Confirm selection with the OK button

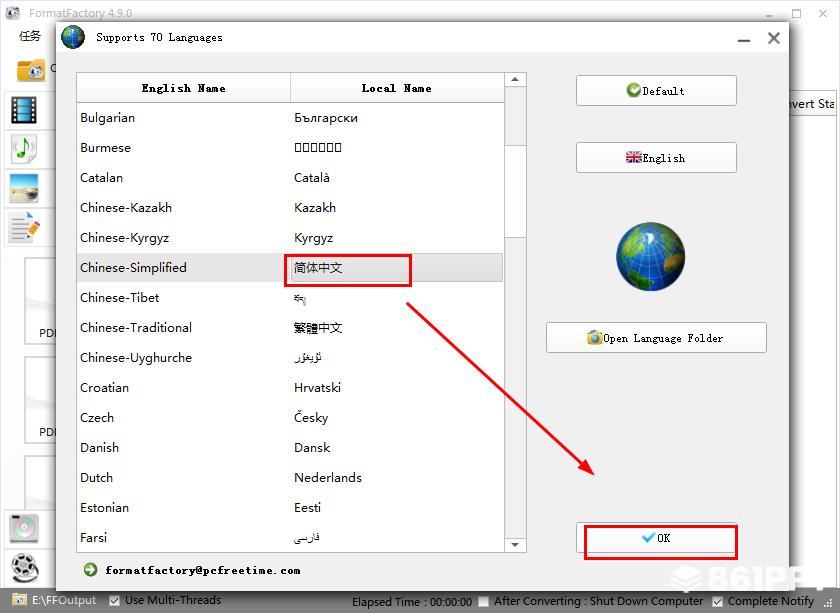point(656,538)
